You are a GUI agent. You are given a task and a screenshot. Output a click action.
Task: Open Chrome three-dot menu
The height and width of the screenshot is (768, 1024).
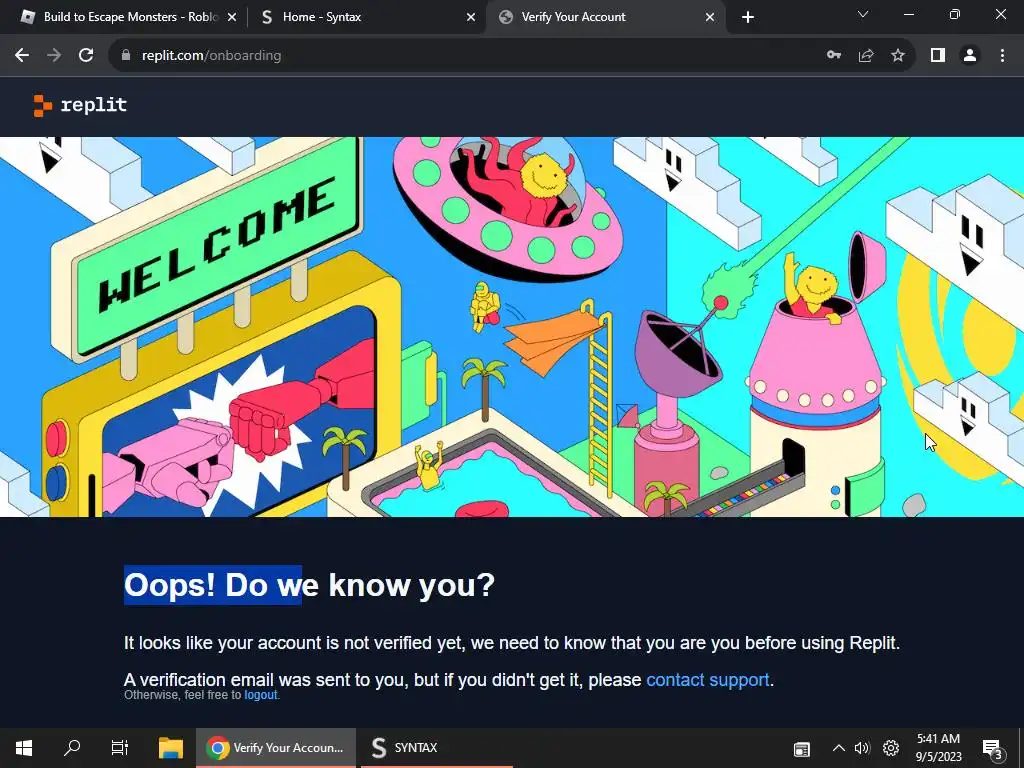pyautogui.click(x=1002, y=56)
